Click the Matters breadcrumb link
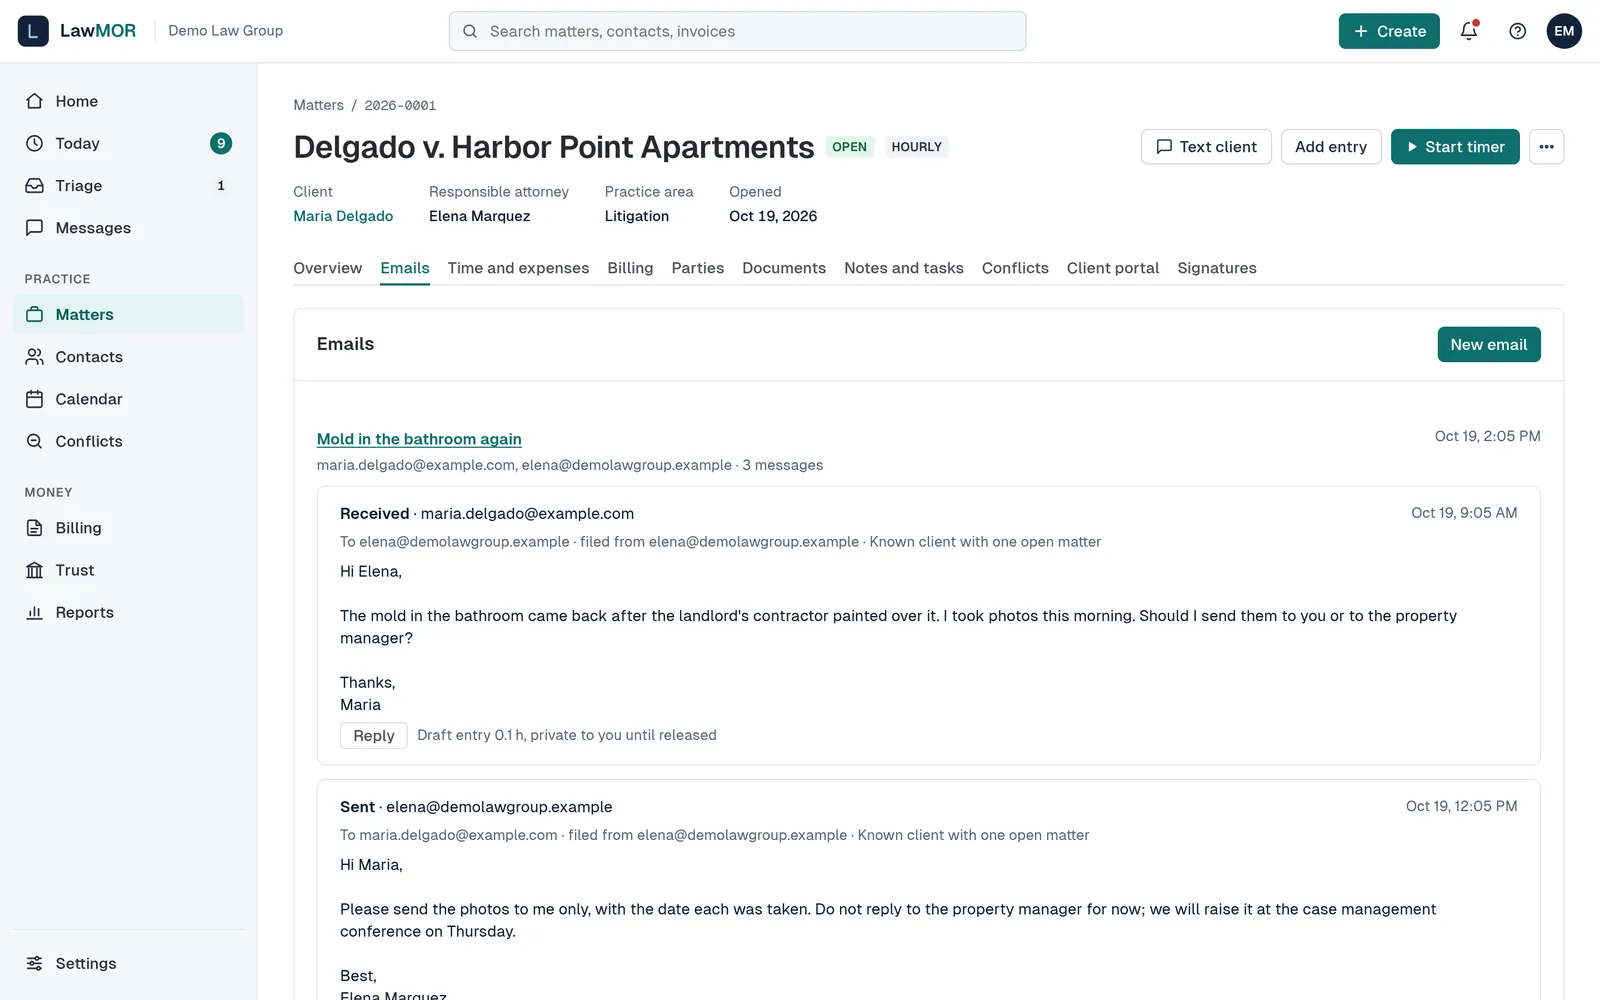This screenshot has height=1000, width=1600. click(318, 105)
